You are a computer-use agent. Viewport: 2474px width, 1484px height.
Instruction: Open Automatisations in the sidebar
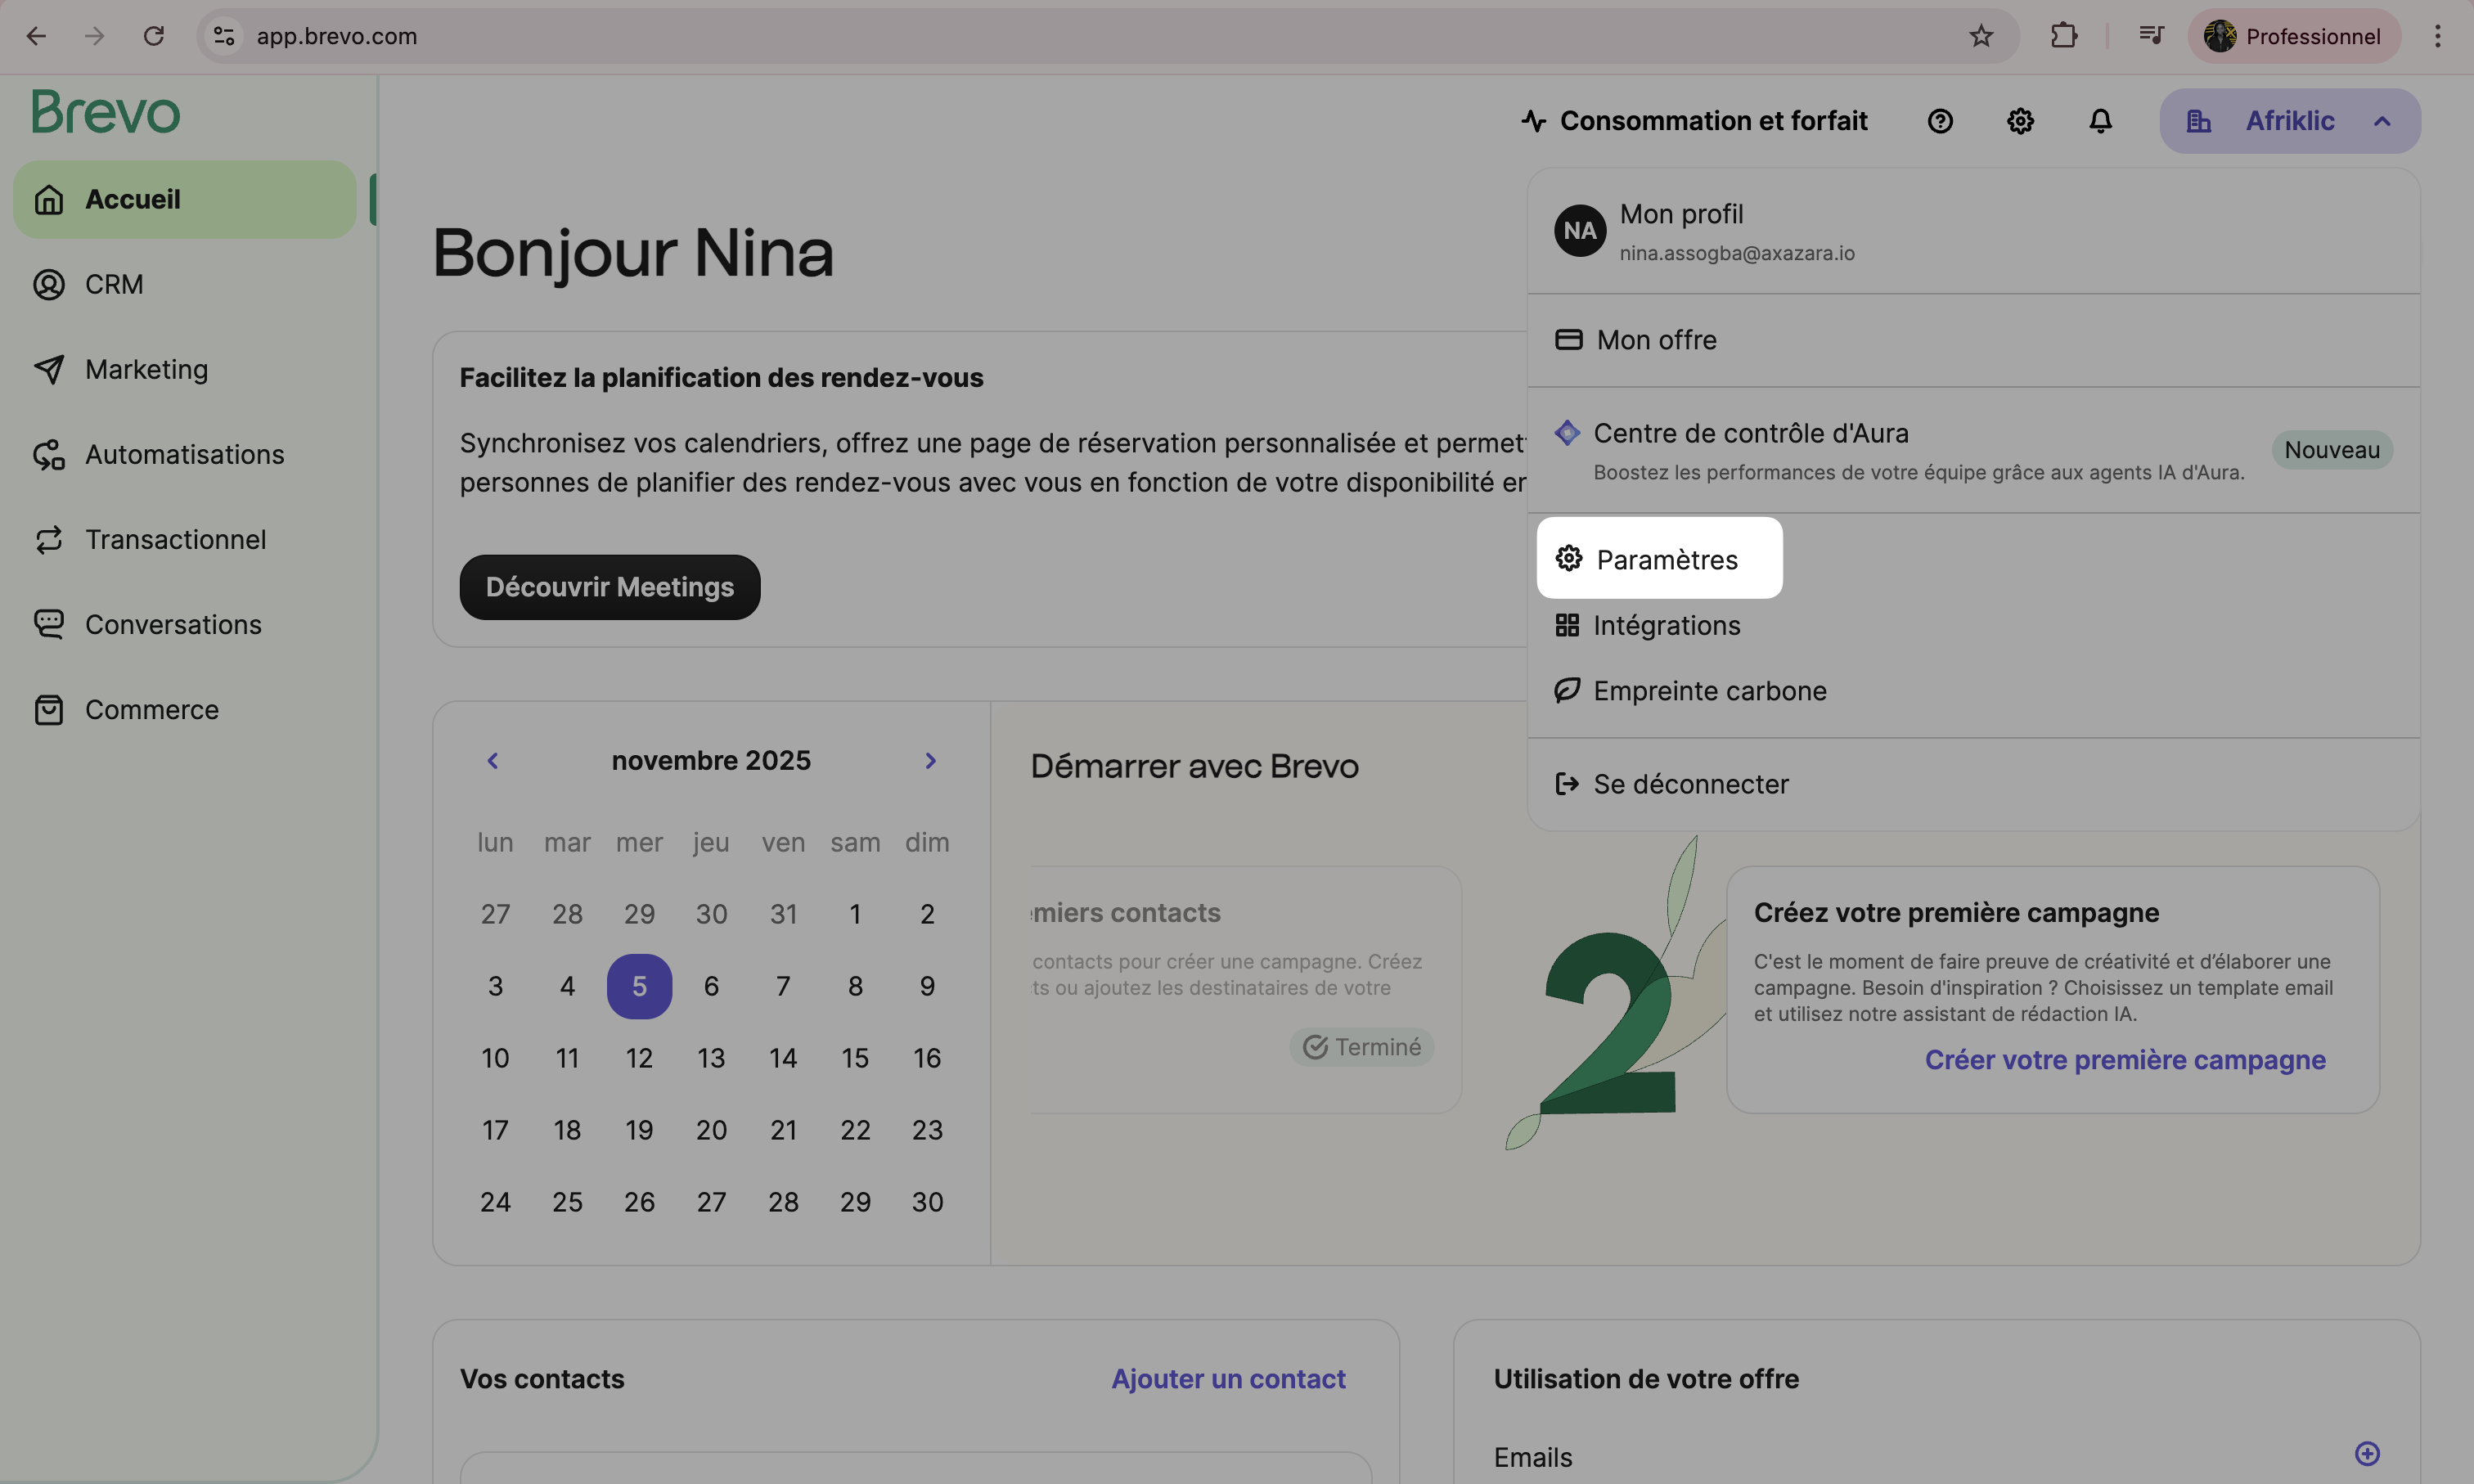tap(184, 455)
